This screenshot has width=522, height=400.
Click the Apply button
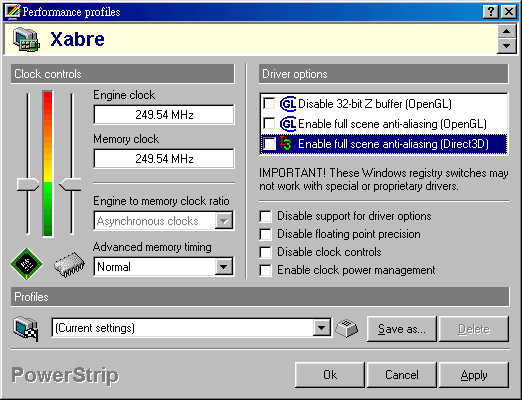click(x=474, y=375)
